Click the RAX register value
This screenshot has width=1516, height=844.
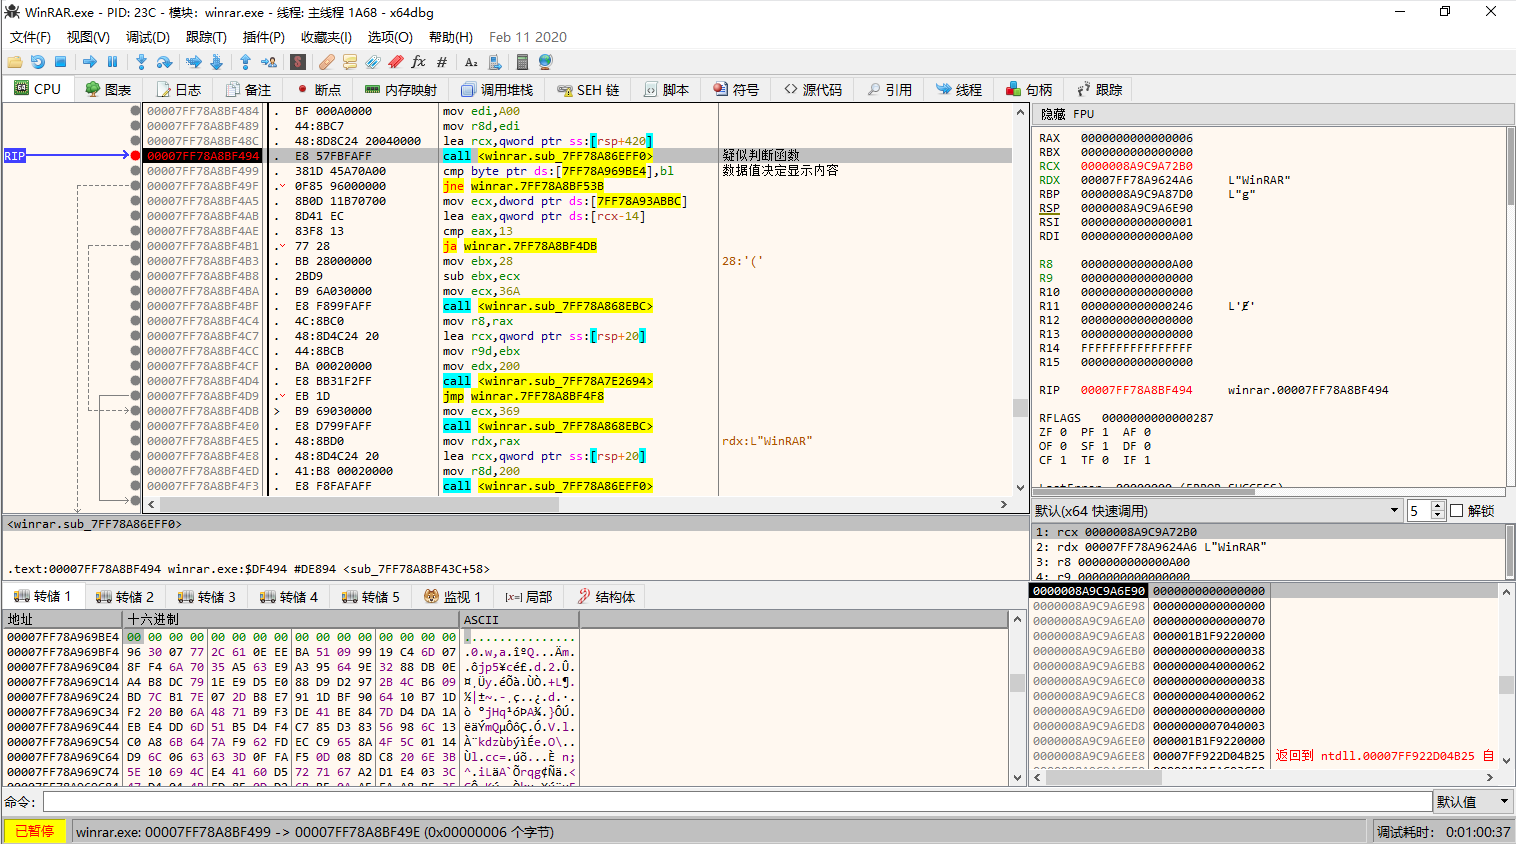1136,138
